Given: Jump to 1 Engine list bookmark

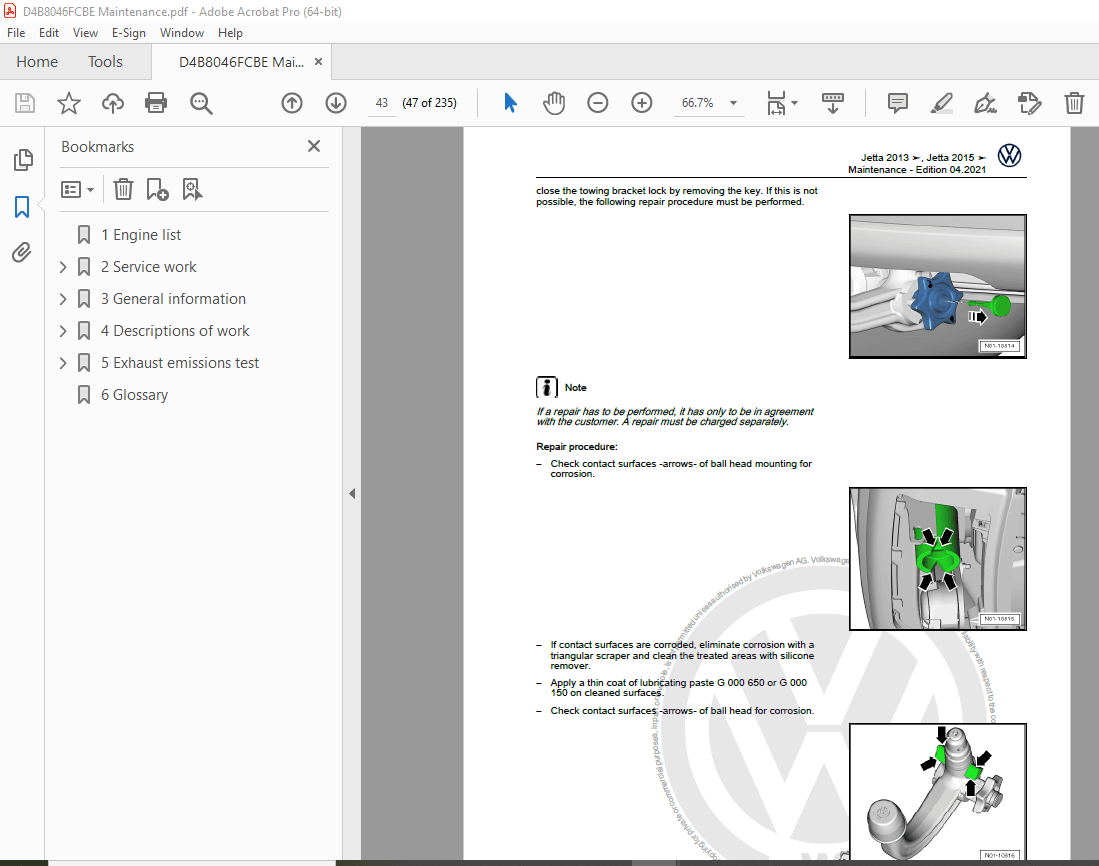Looking at the screenshot, I should [x=141, y=235].
